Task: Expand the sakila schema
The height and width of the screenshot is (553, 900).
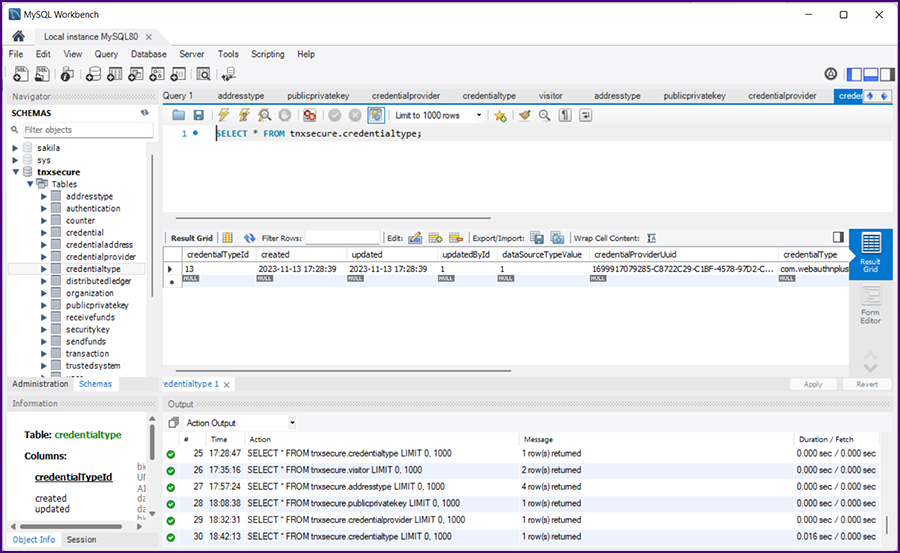Action: [x=15, y=148]
